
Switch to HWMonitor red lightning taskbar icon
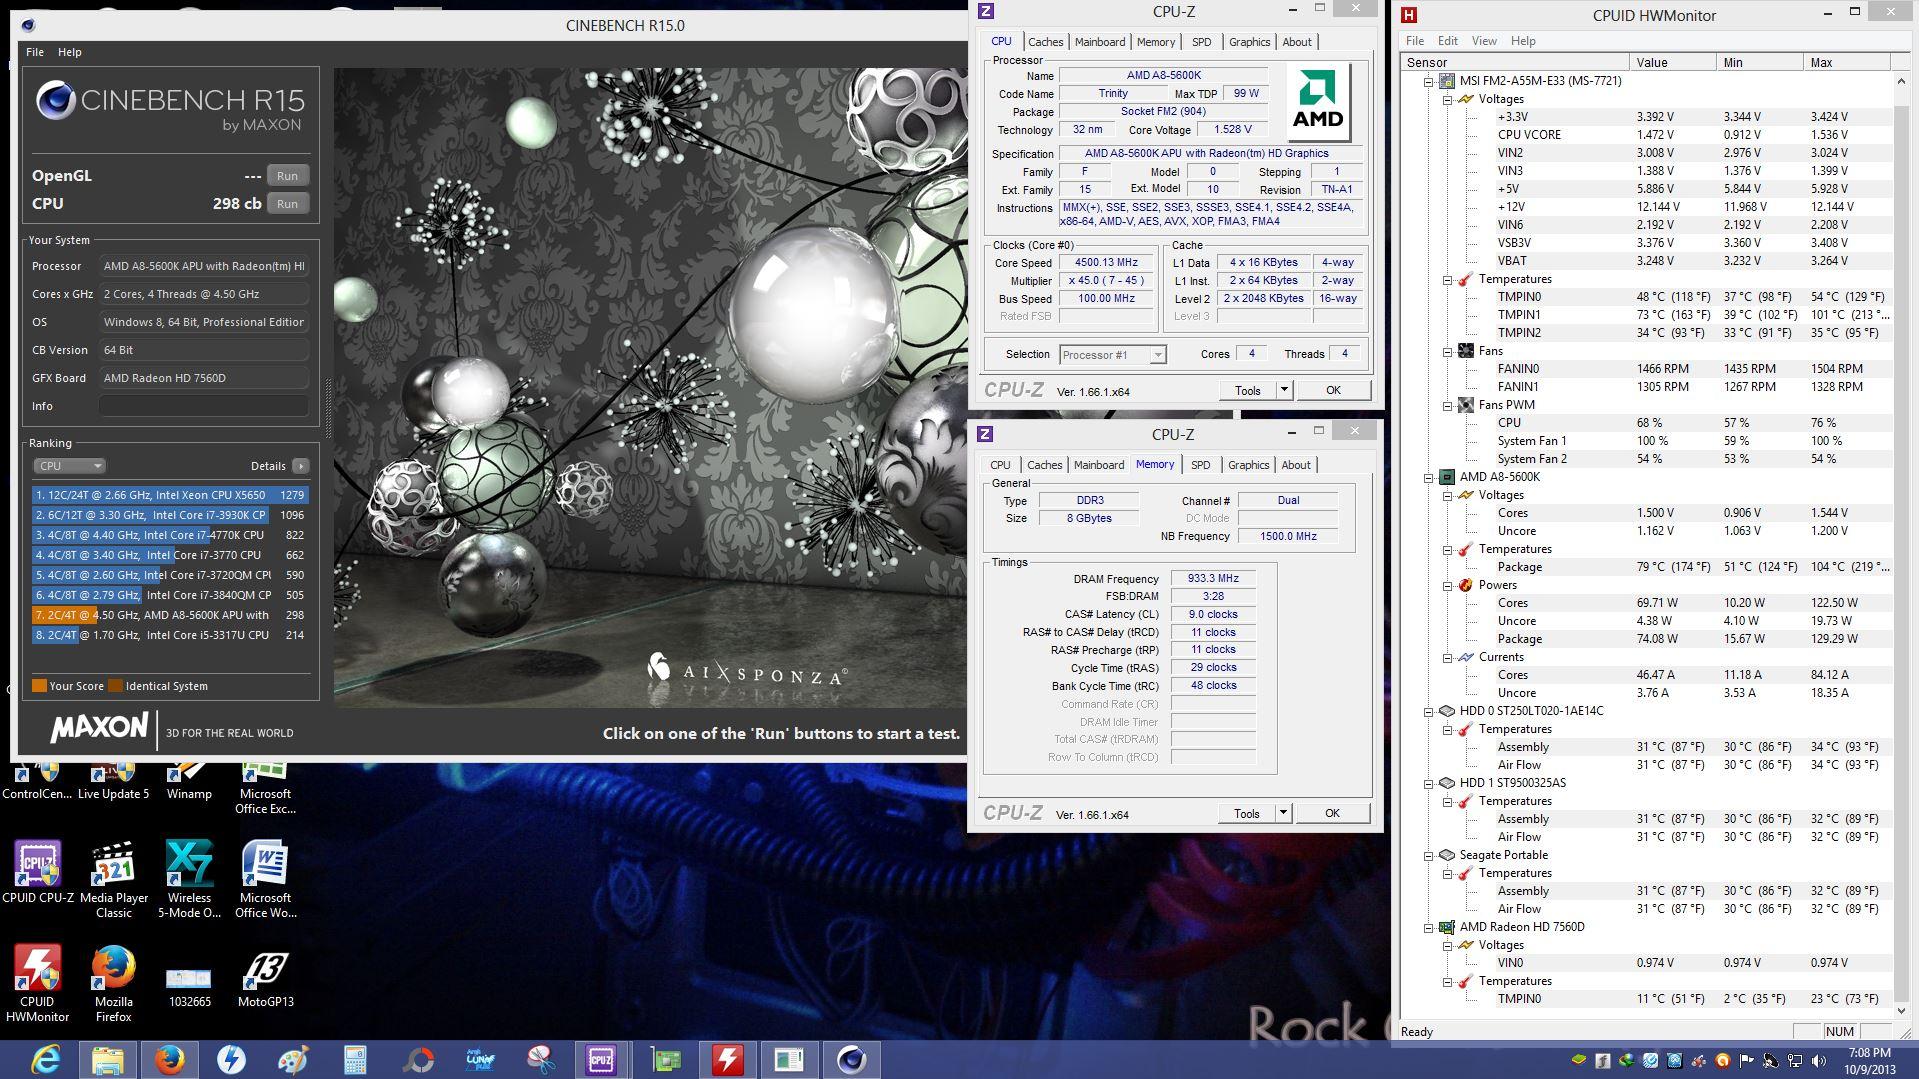(727, 1059)
